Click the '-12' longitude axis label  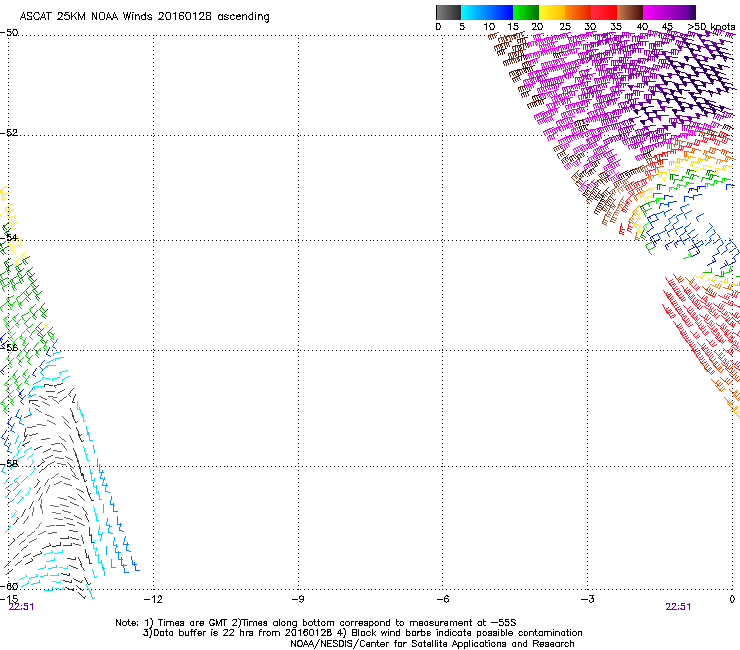click(153, 599)
